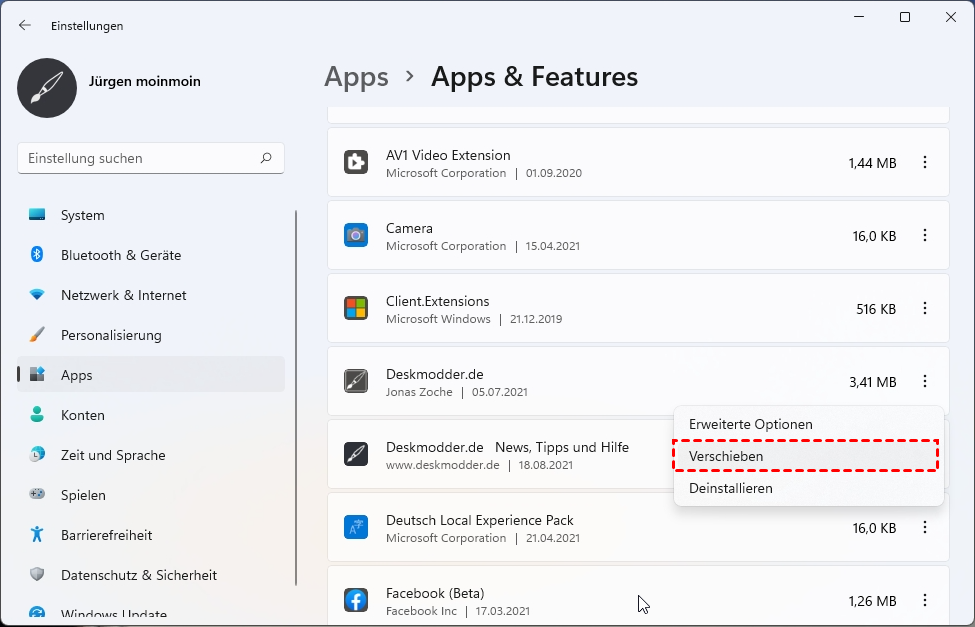Open Datenschutz & Sicherheit shield icon
975x627 pixels.
pyautogui.click(x=37, y=575)
